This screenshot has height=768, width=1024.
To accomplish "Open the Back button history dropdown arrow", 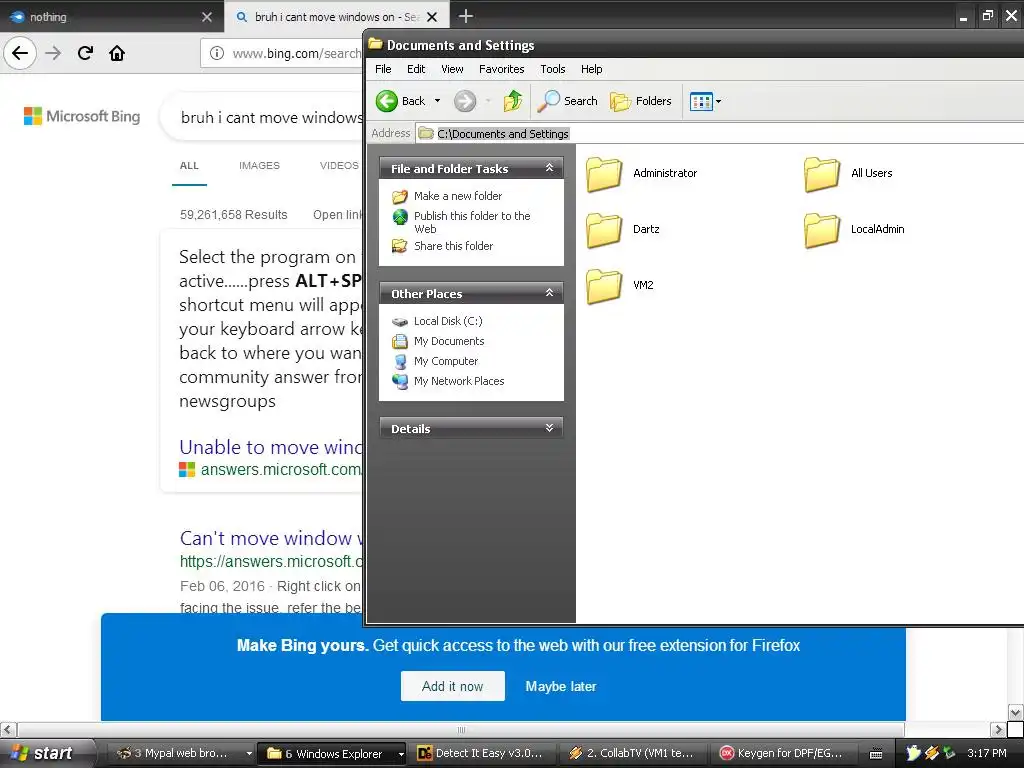I will point(438,101).
